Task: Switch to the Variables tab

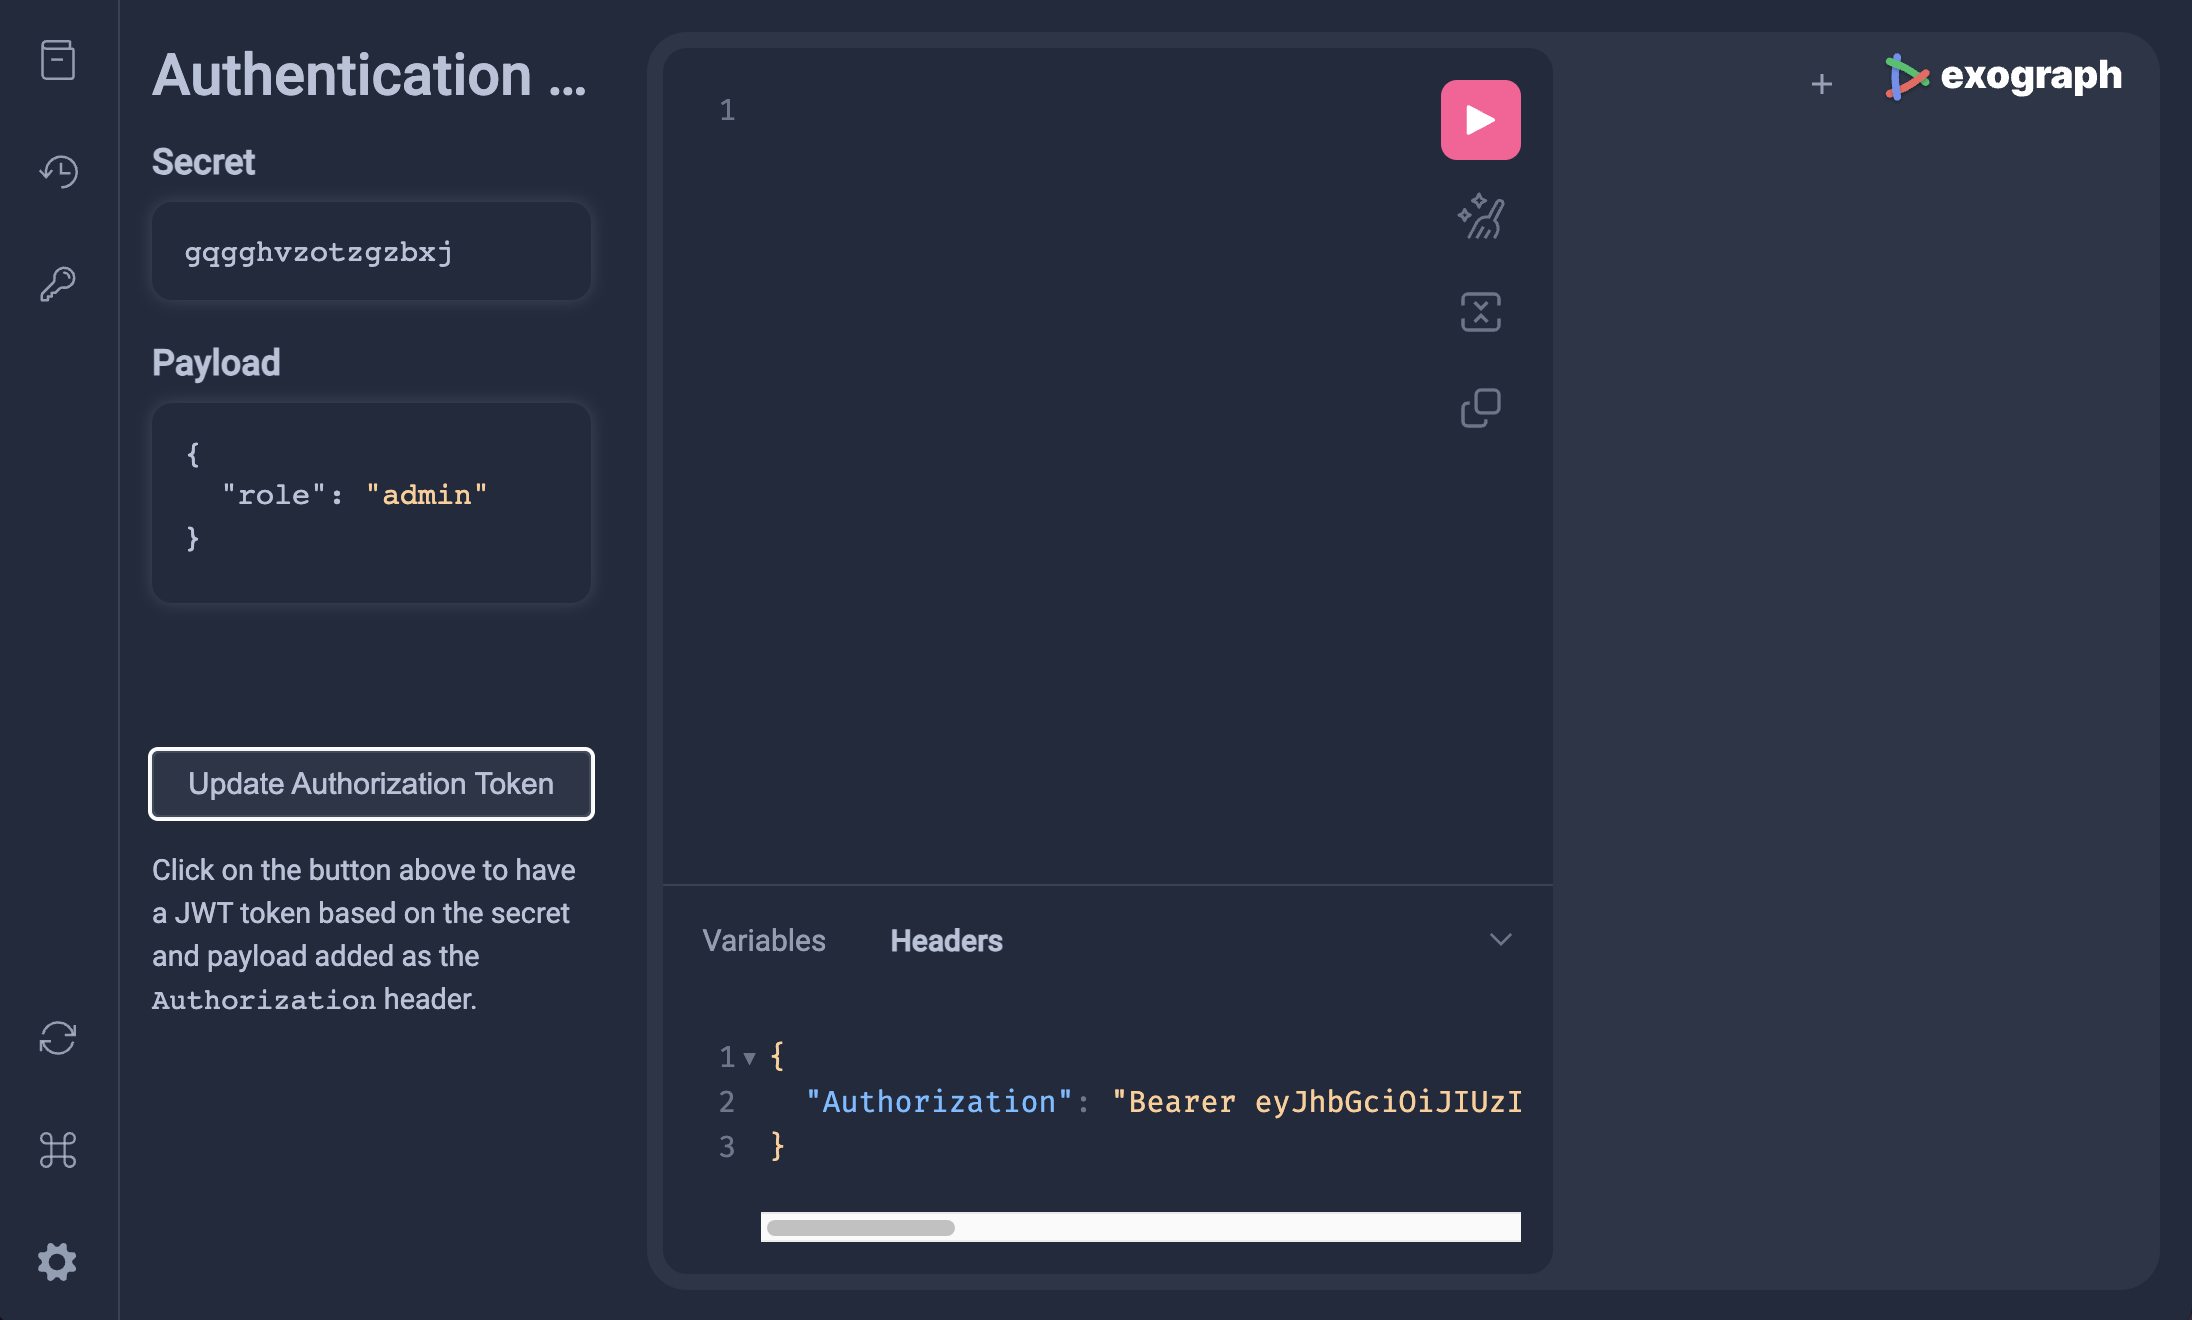Action: tap(764, 940)
